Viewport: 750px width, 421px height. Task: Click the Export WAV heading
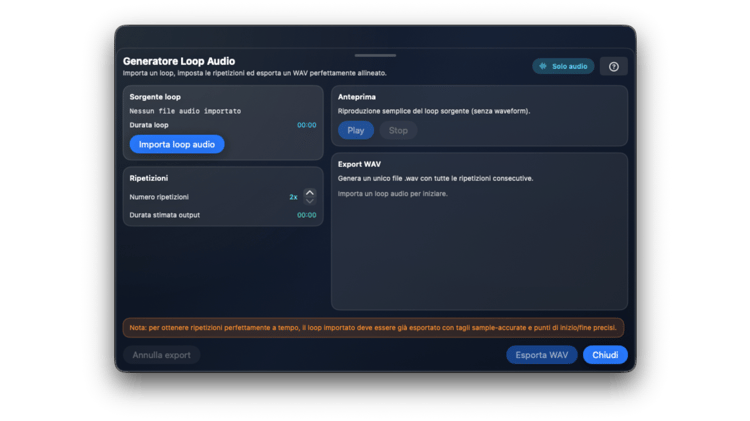(359, 164)
